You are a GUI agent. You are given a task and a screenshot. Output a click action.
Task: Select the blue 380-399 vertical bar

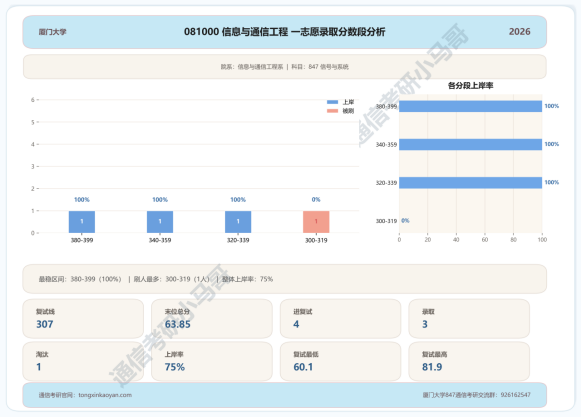[x=82, y=222]
